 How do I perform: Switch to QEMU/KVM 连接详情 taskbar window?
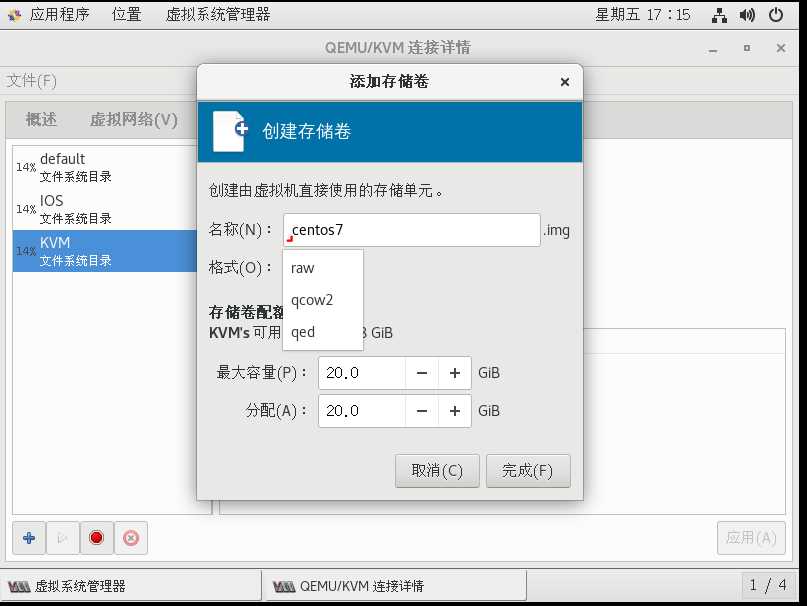pyautogui.click(x=395, y=586)
